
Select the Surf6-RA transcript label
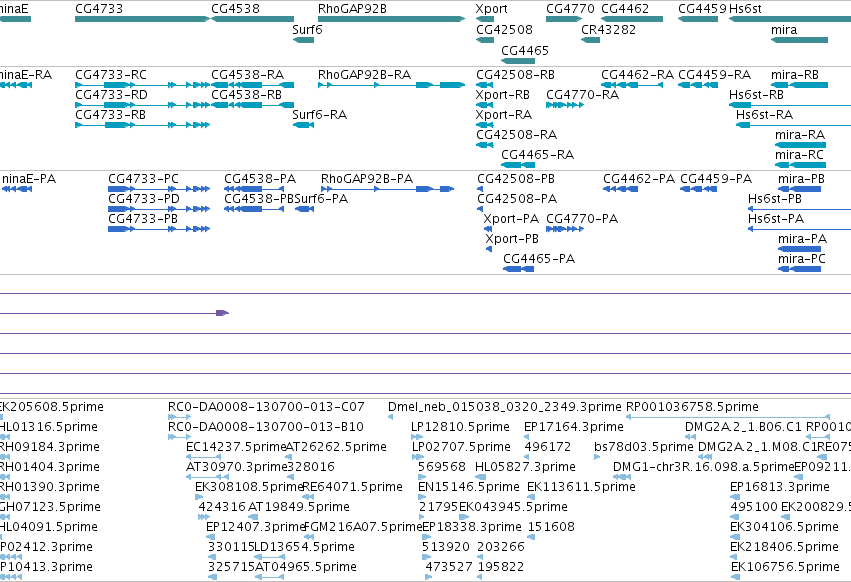click(x=319, y=115)
